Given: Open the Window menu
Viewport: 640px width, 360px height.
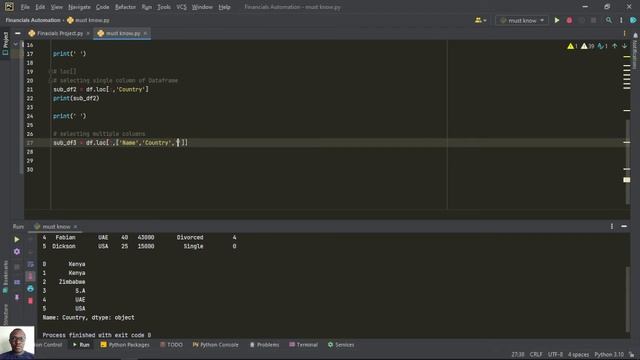Looking at the screenshot, I should (x=202, y=7).
